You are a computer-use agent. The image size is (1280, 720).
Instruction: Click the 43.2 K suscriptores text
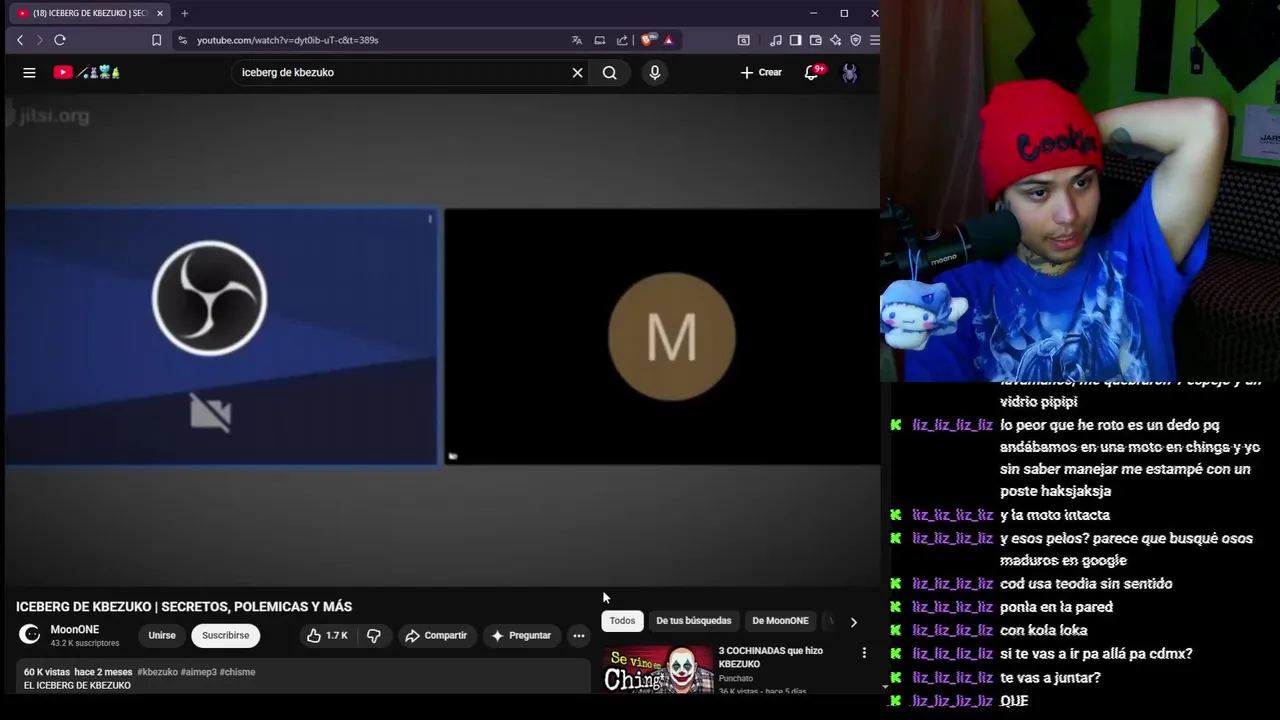(85, 643)
